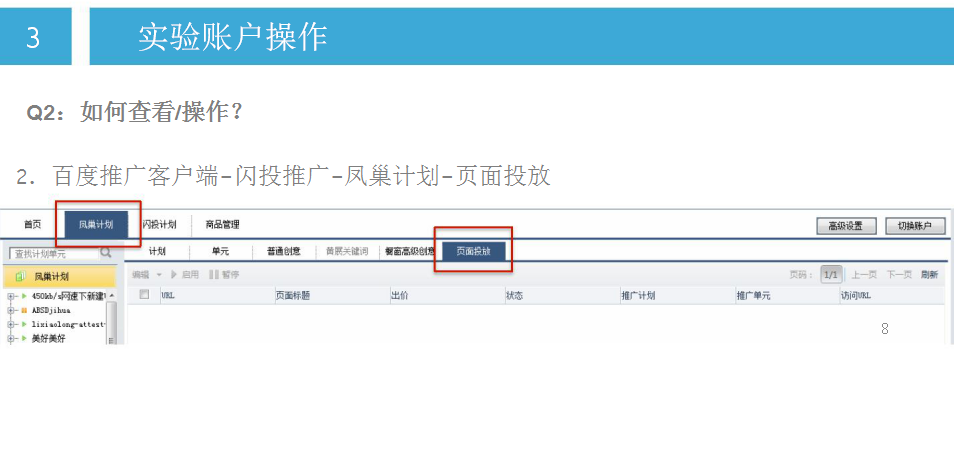Expand the 美好美好 plan node

(x=11, y=339)
